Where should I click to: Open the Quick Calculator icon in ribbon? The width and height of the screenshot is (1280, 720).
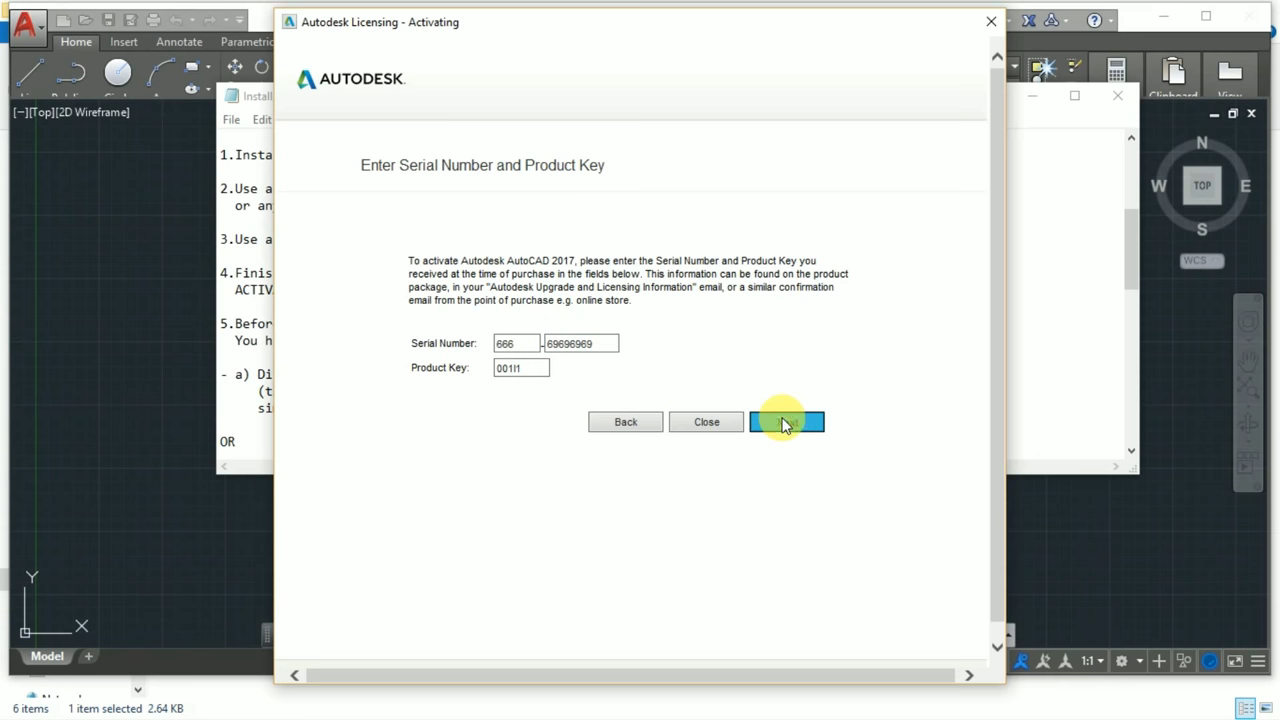(x=1116, y=69)
